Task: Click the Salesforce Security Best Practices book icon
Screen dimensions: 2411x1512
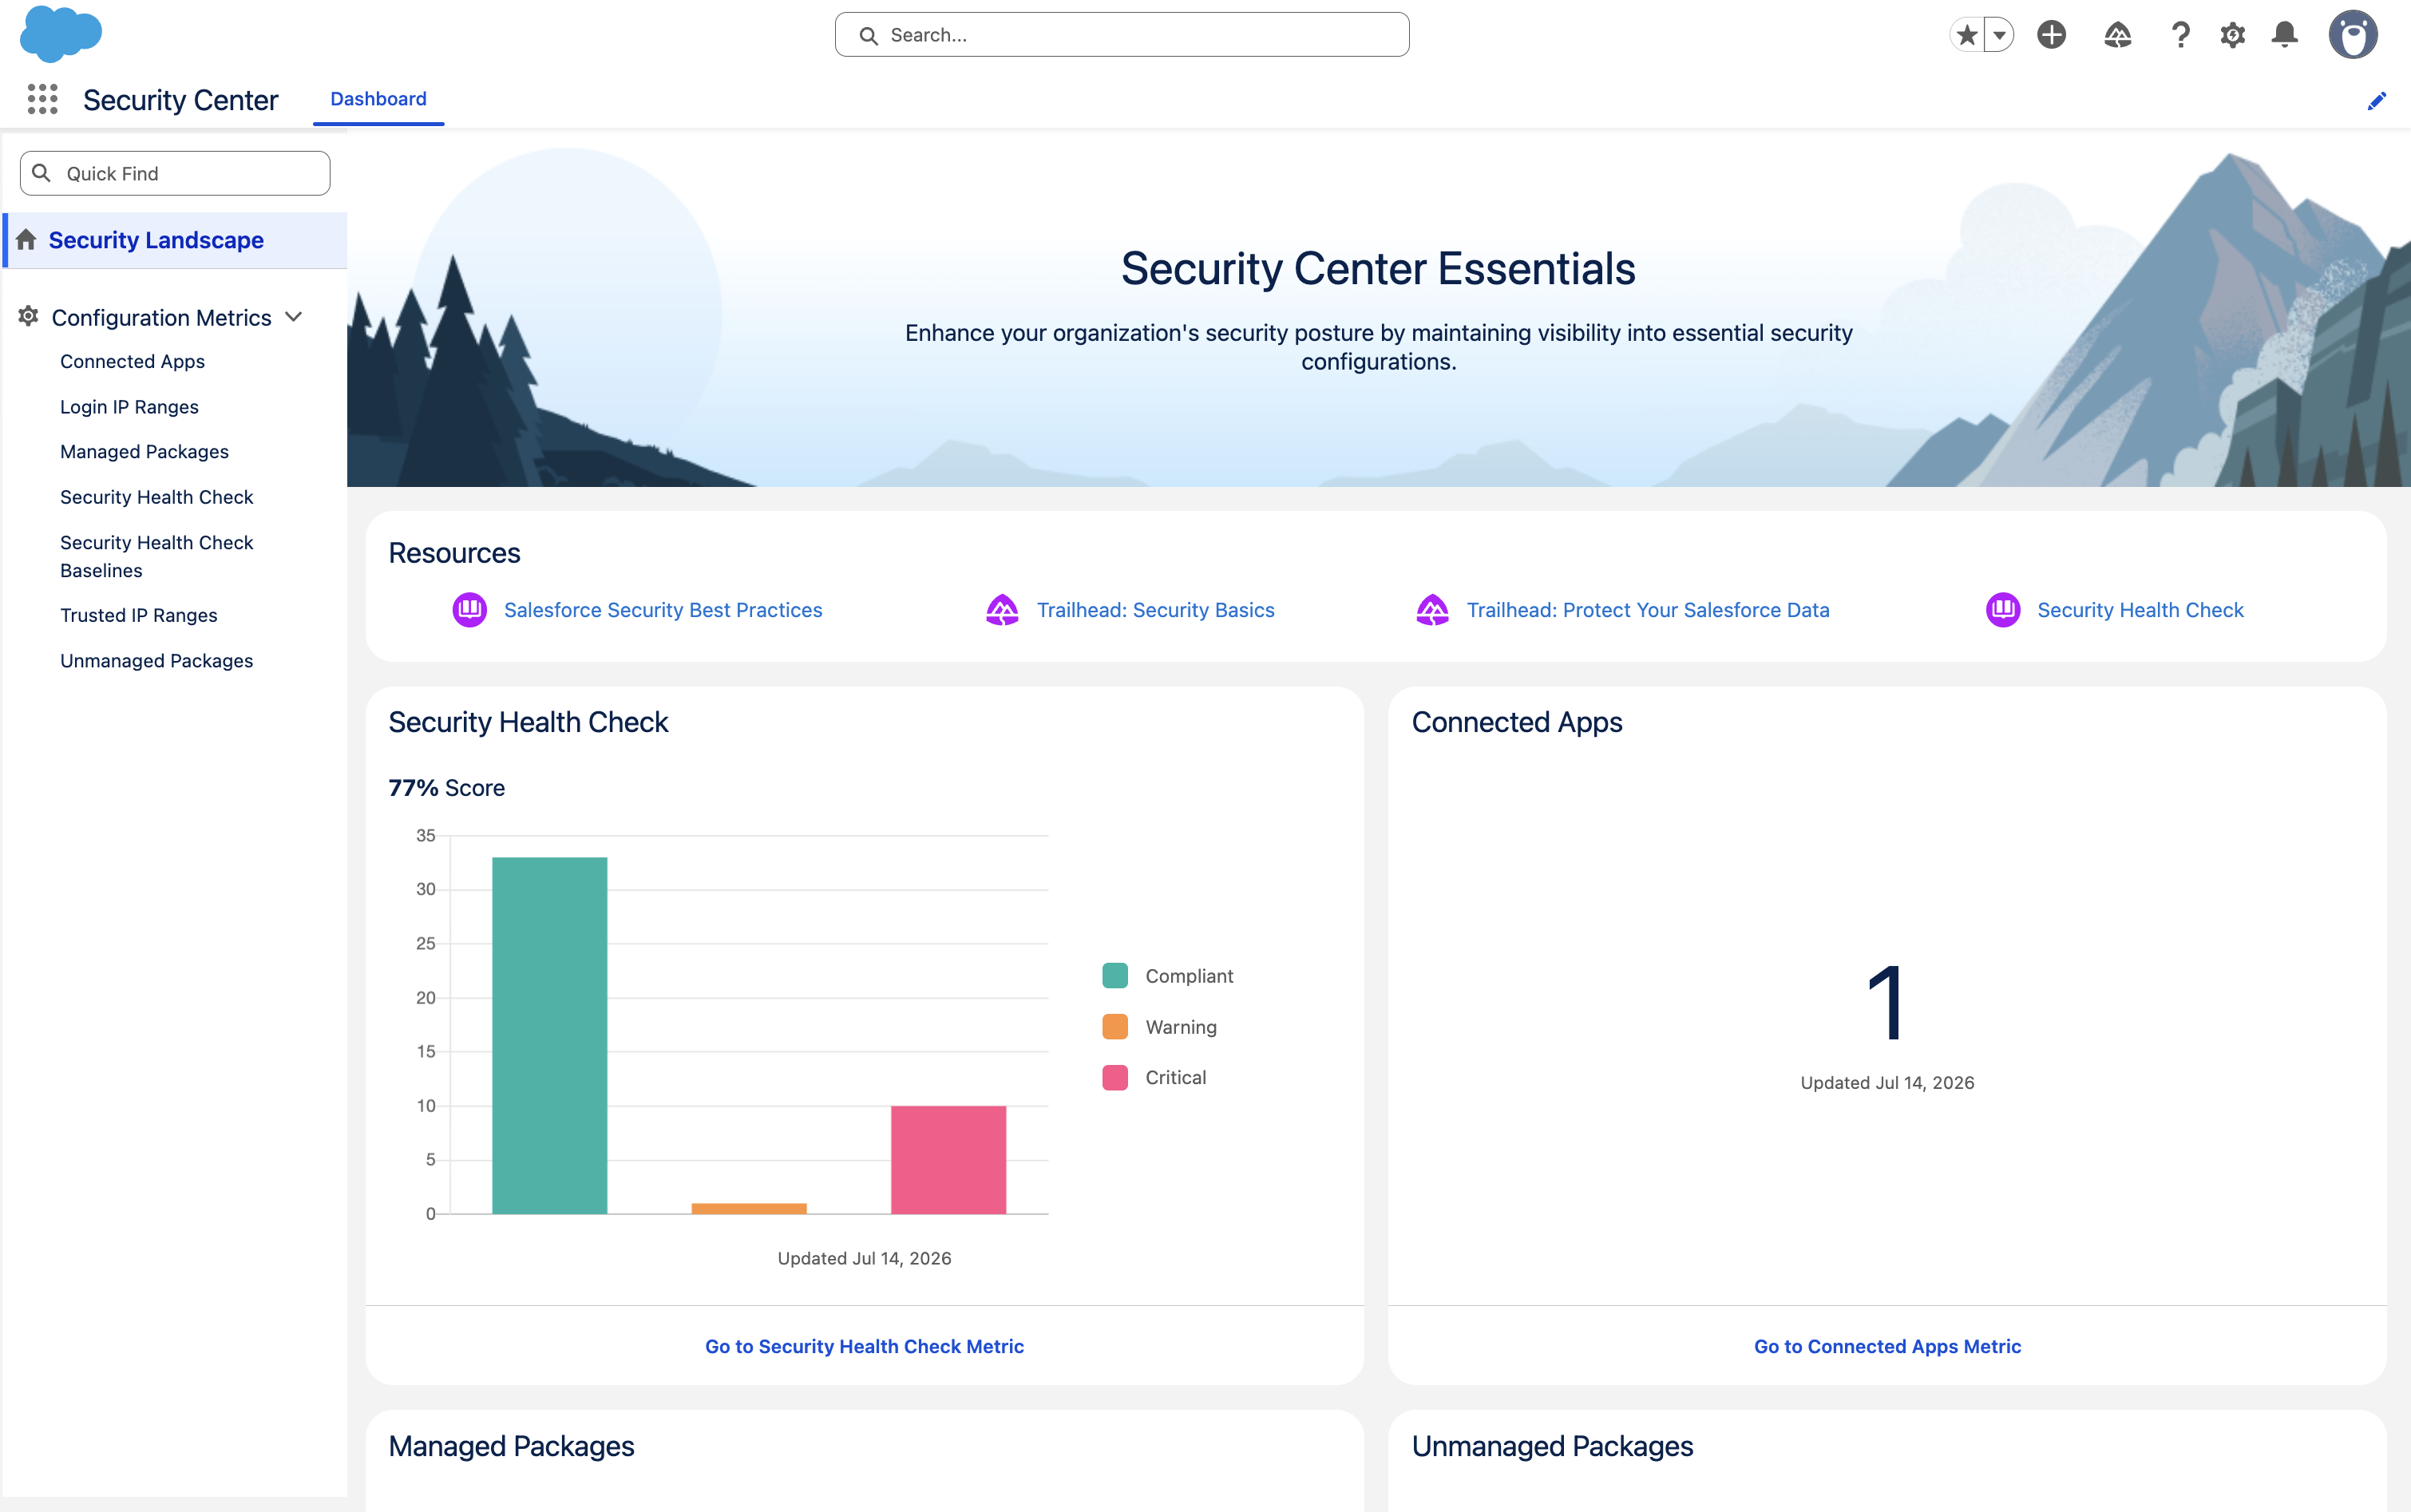Action: pos(469,610)
